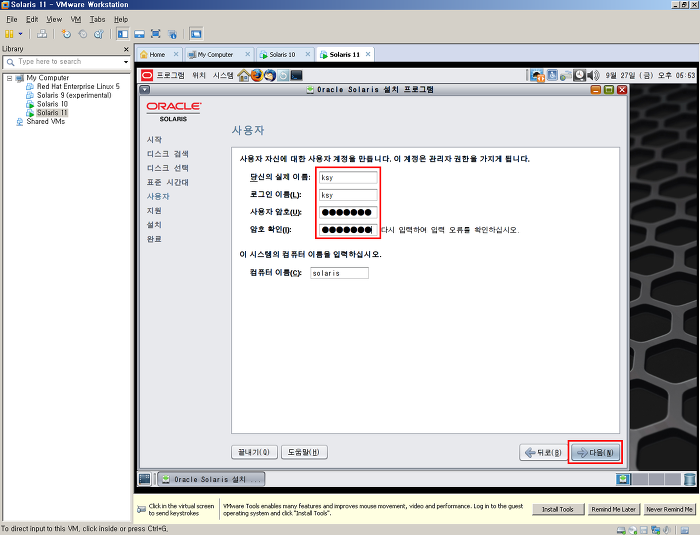
Task: Select Solaris 10 in the library tree
Action: point(52,104)
